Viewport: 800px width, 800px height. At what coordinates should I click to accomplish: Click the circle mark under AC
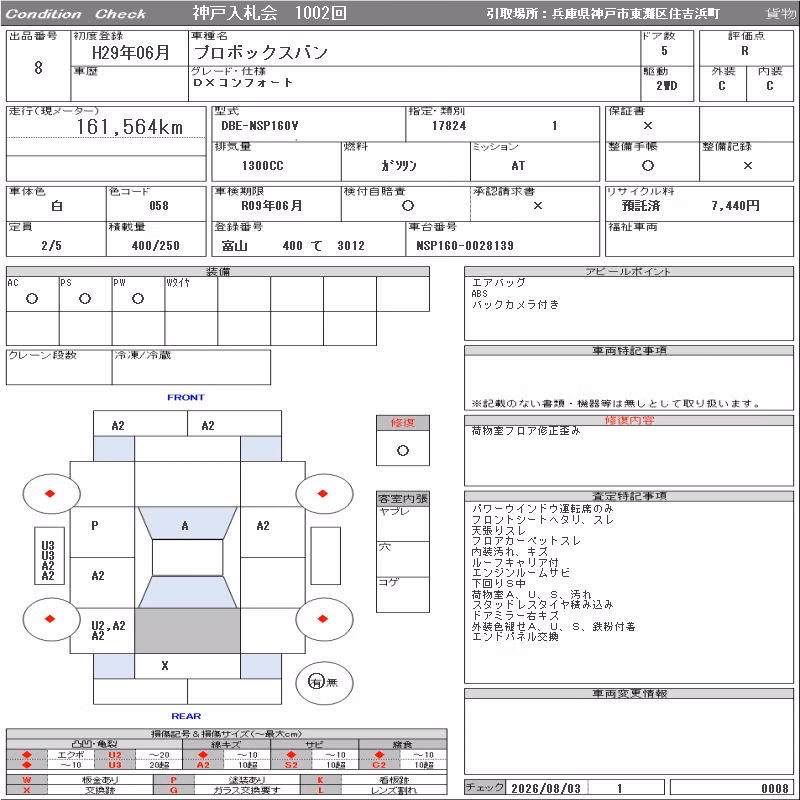(x=32, y=298)
